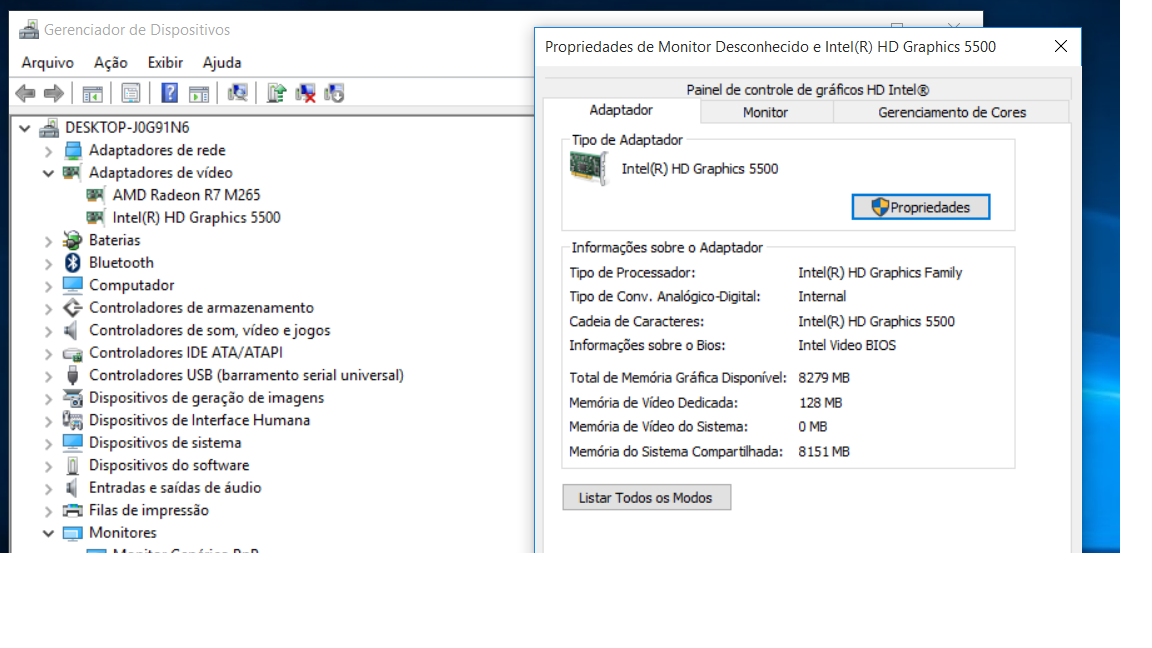The image size is (1152, 648).
Task: Expand Controladores IDE ATA/ATAPI
Action: pos(48,354)
